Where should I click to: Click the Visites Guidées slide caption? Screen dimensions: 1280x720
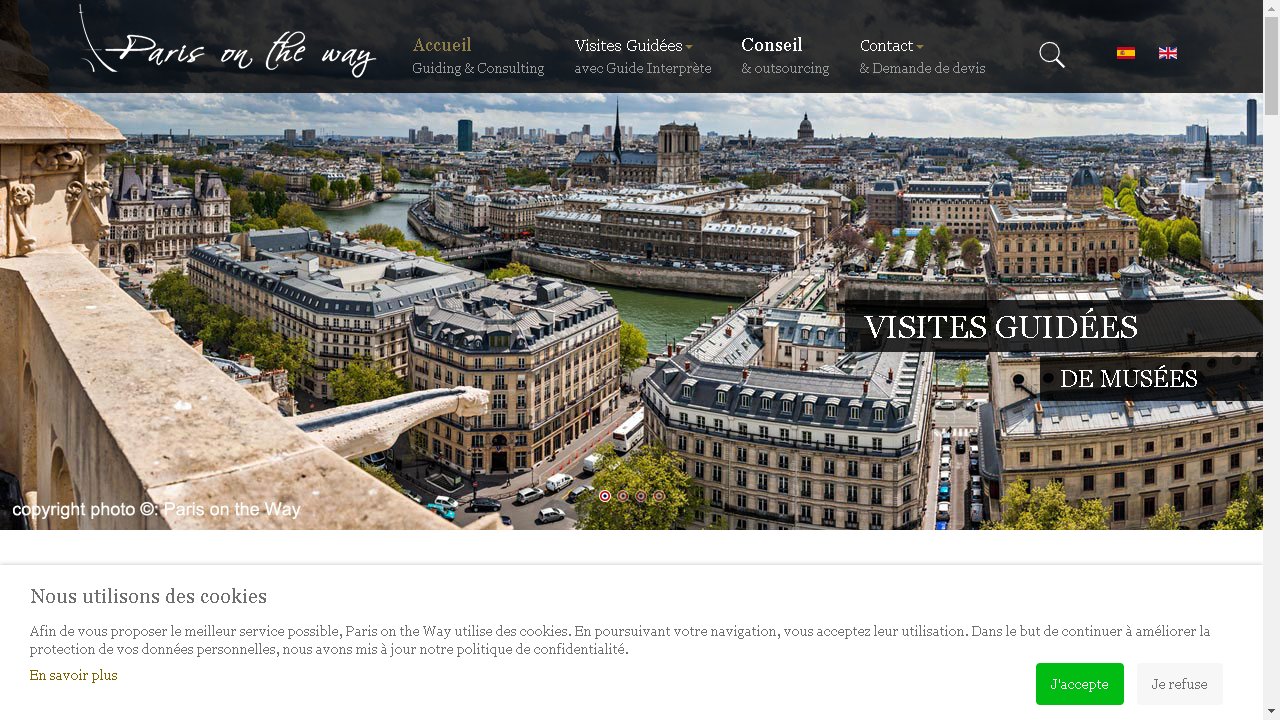coord(1001,327)
